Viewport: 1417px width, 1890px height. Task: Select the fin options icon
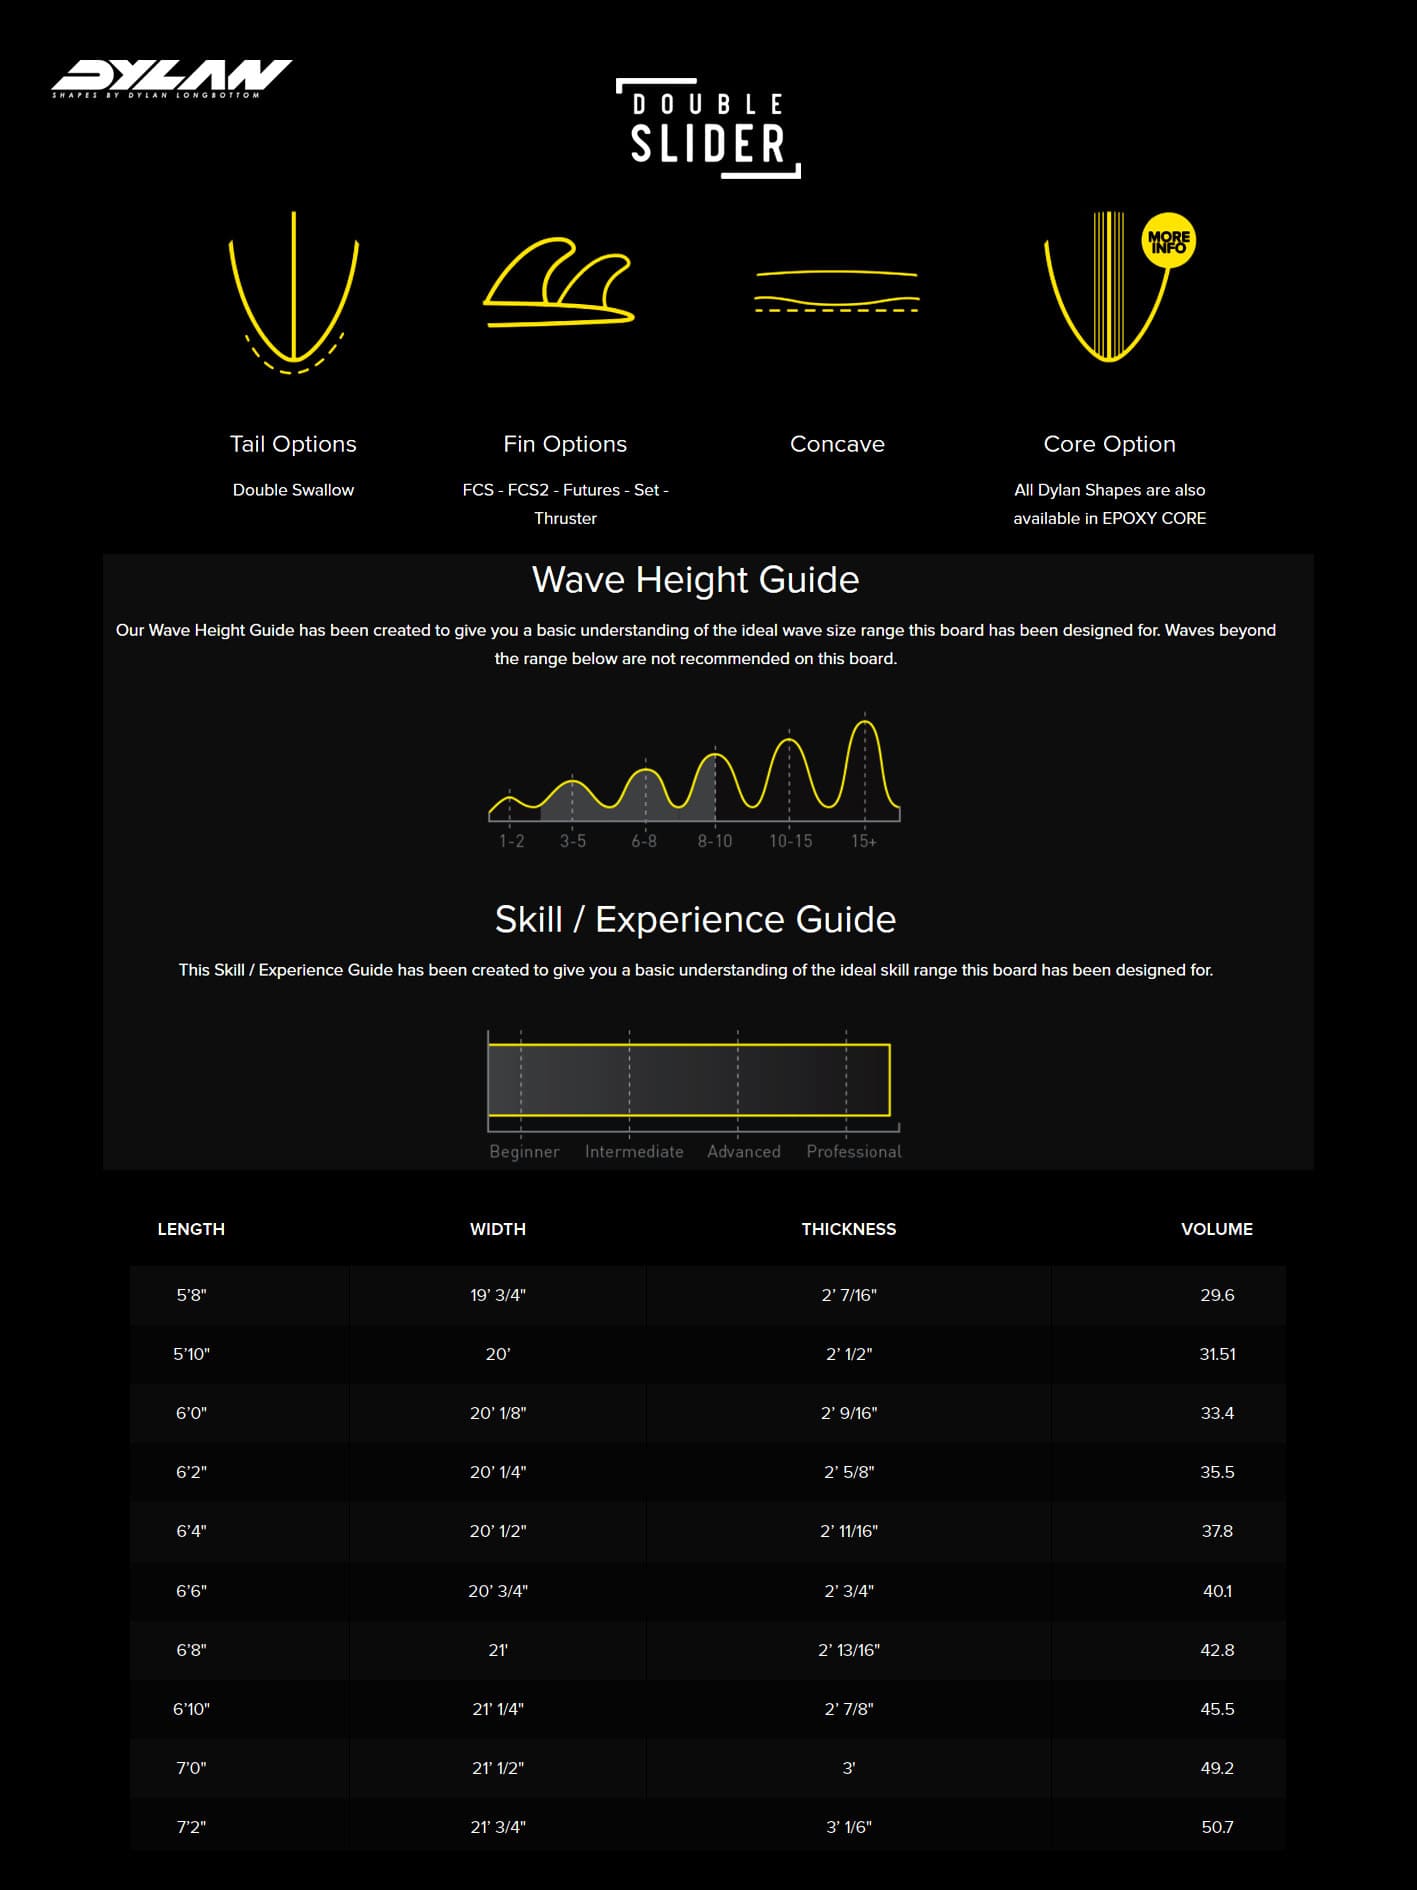[560, 283]
